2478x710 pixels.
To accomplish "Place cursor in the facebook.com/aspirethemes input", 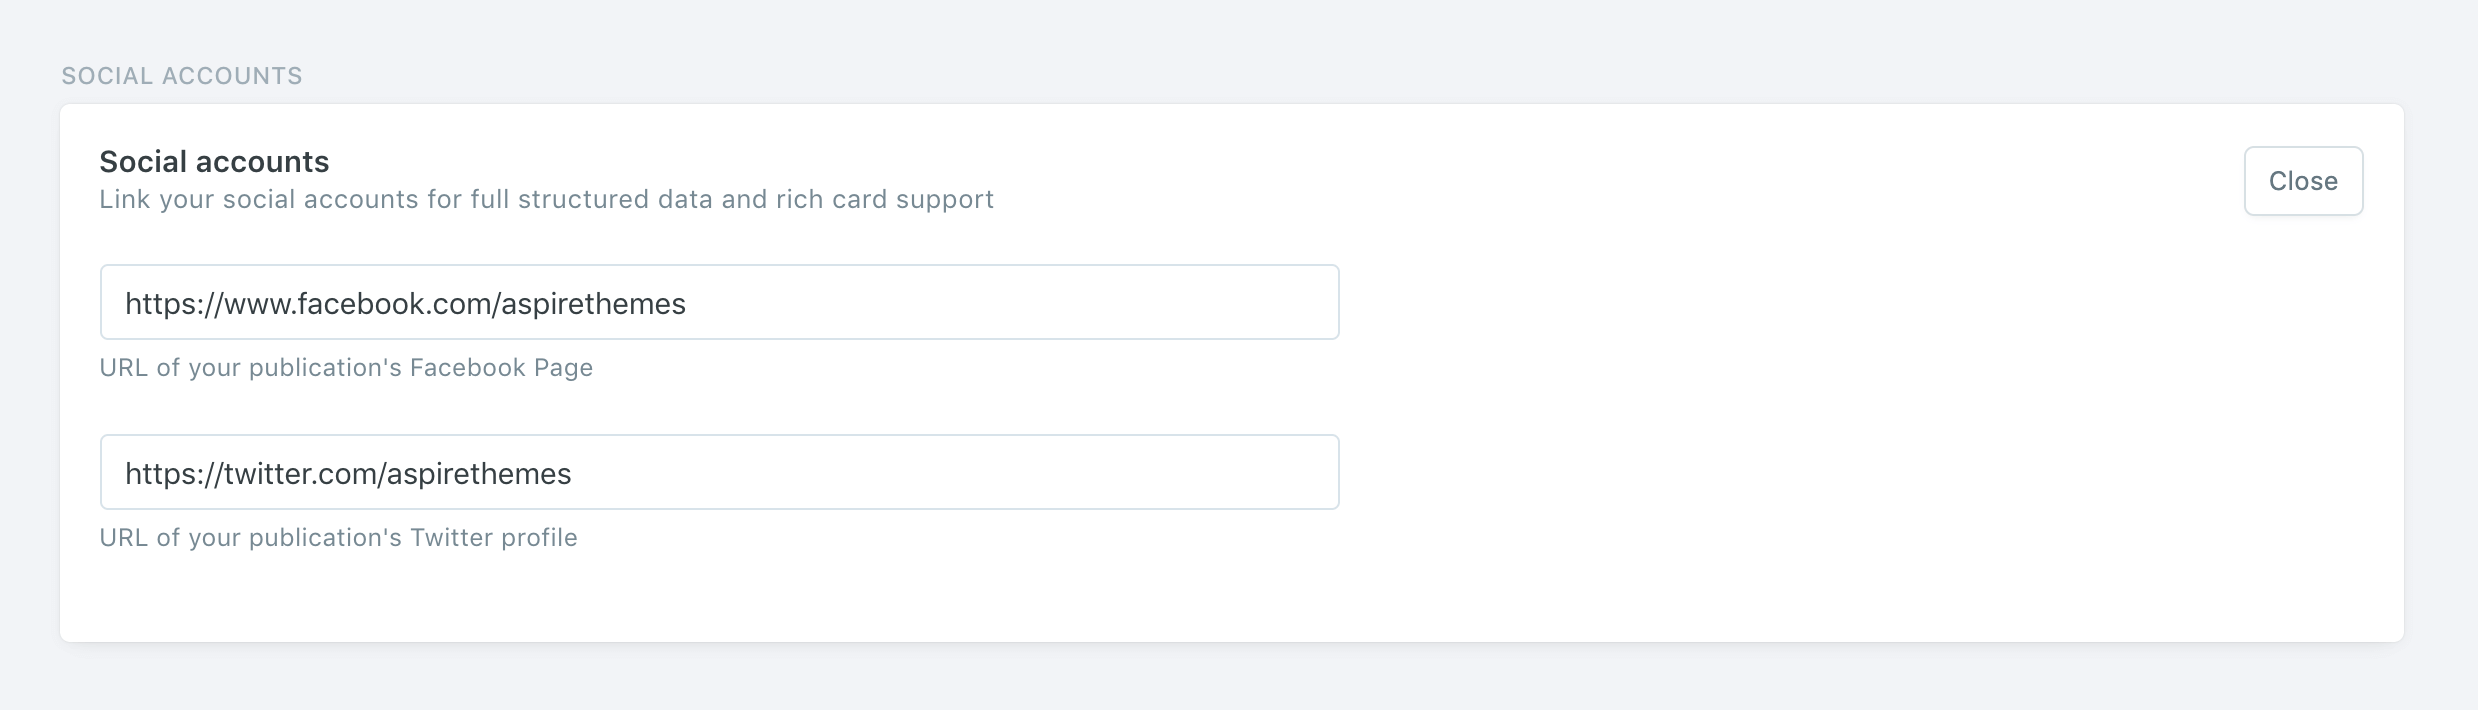I will (718, 301).
